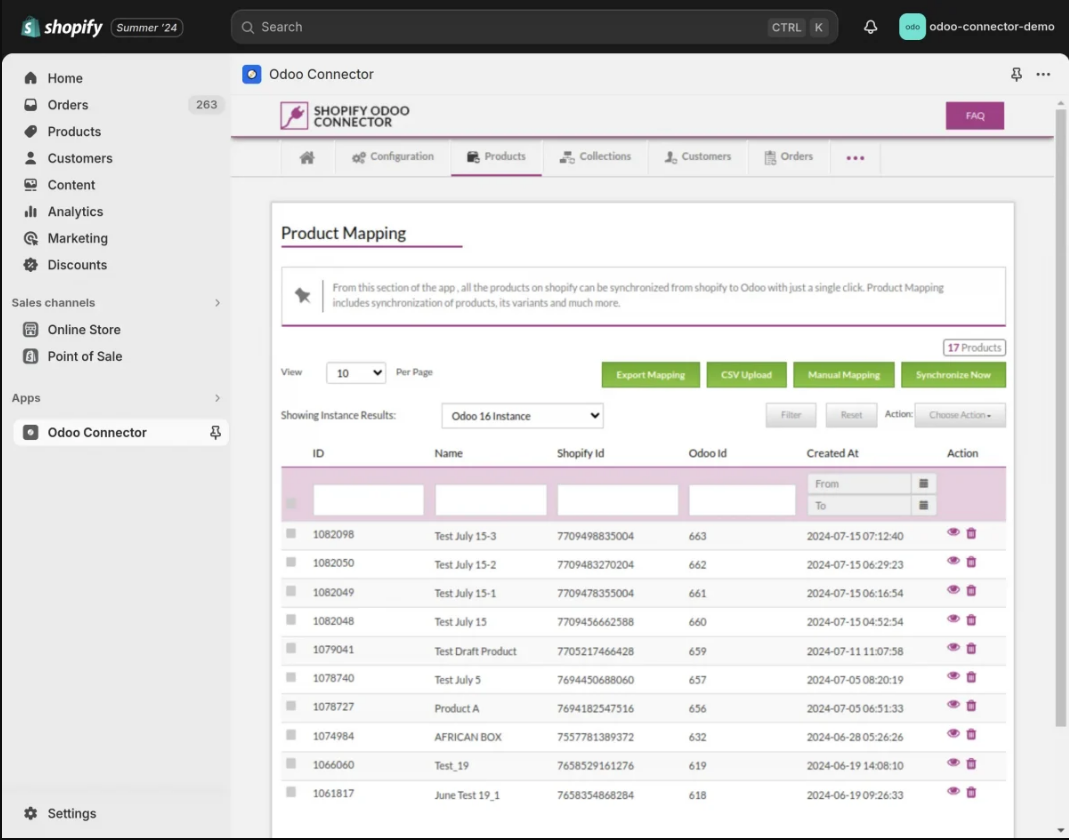Switch to the Orders tab

point(789,157)
